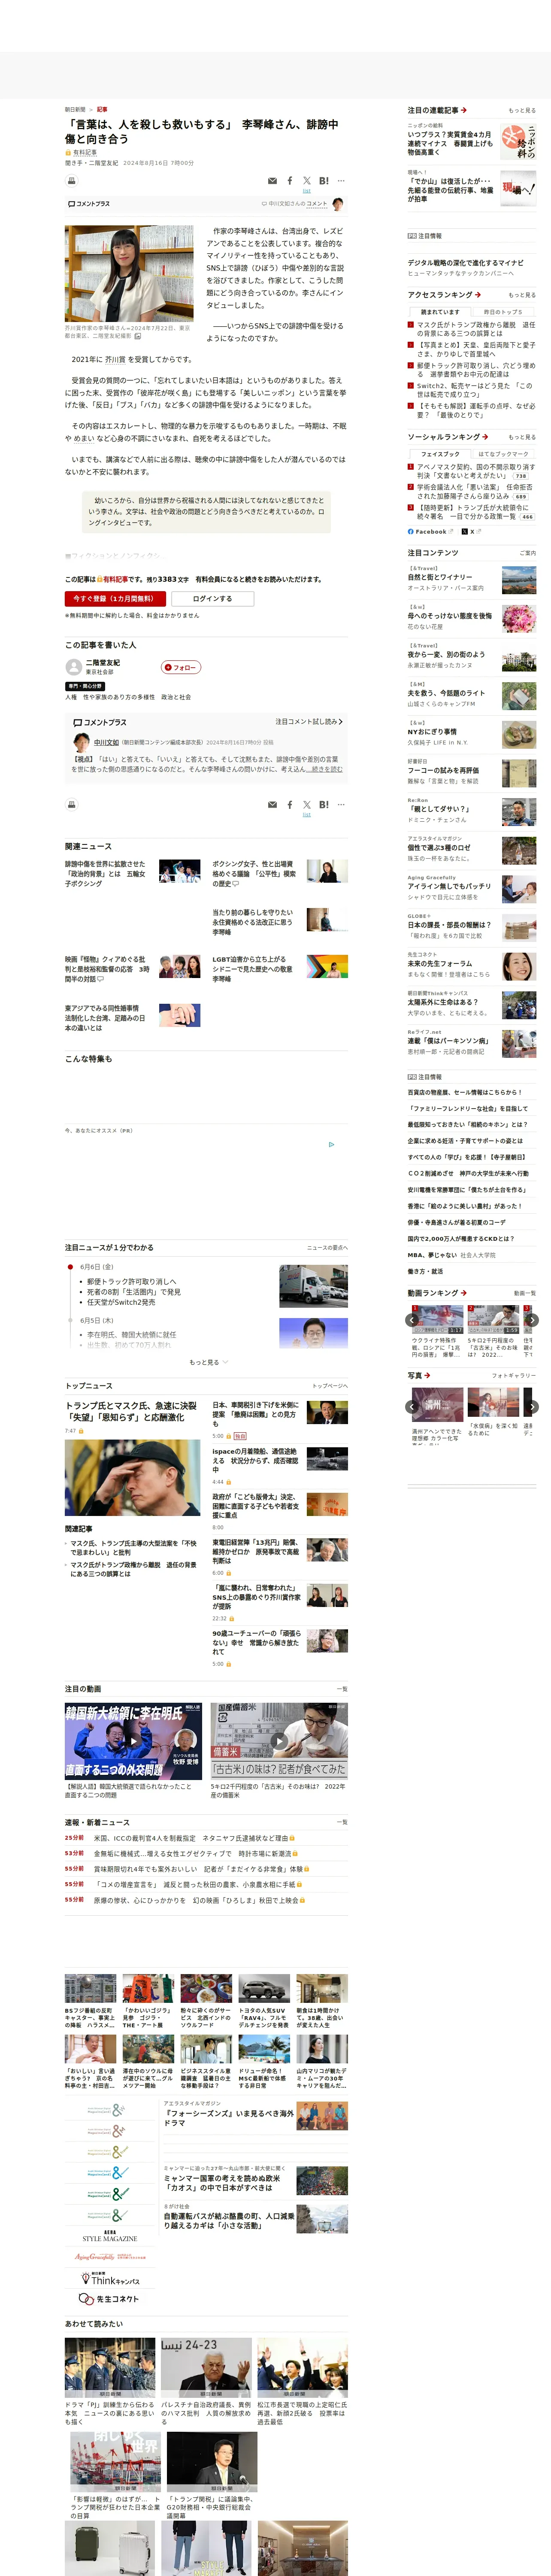Expand news list with もっと見る
The image size is (551, 2576).
pos(208,1362)
